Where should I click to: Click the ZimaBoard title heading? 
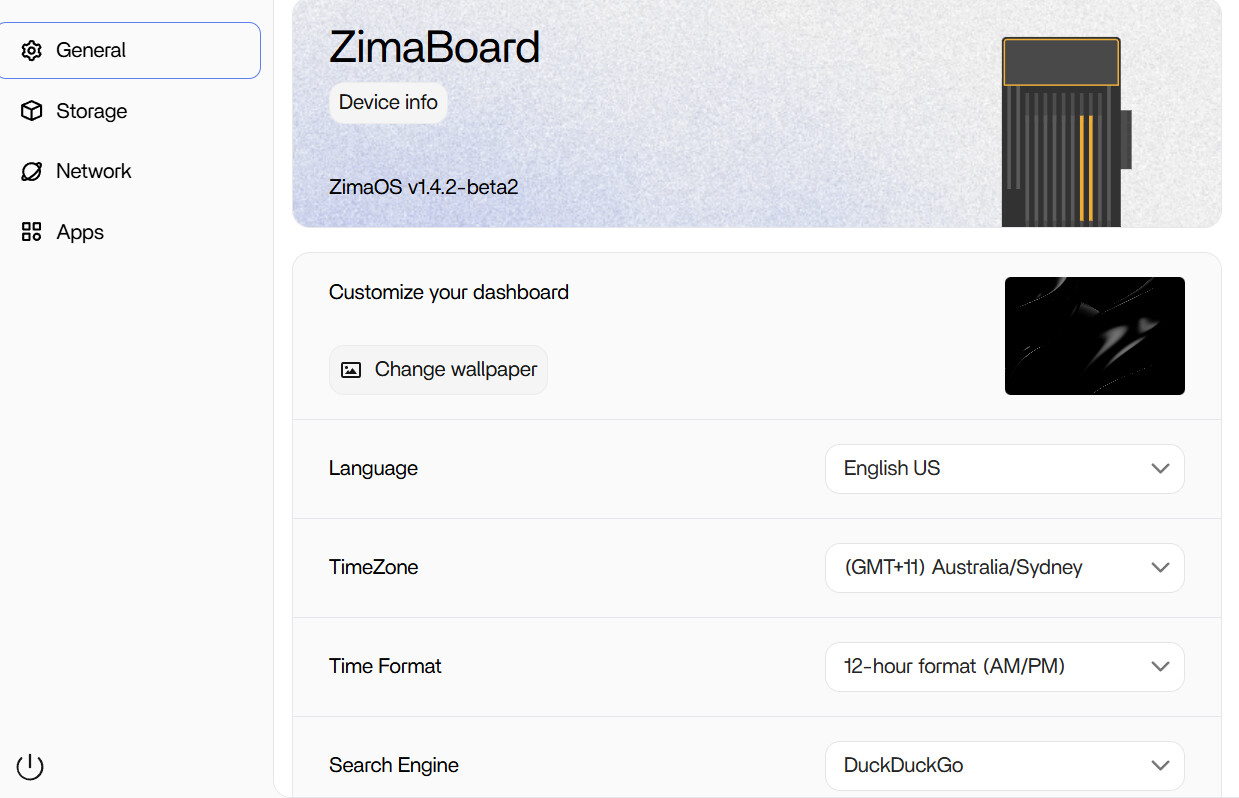pos(434,47)
